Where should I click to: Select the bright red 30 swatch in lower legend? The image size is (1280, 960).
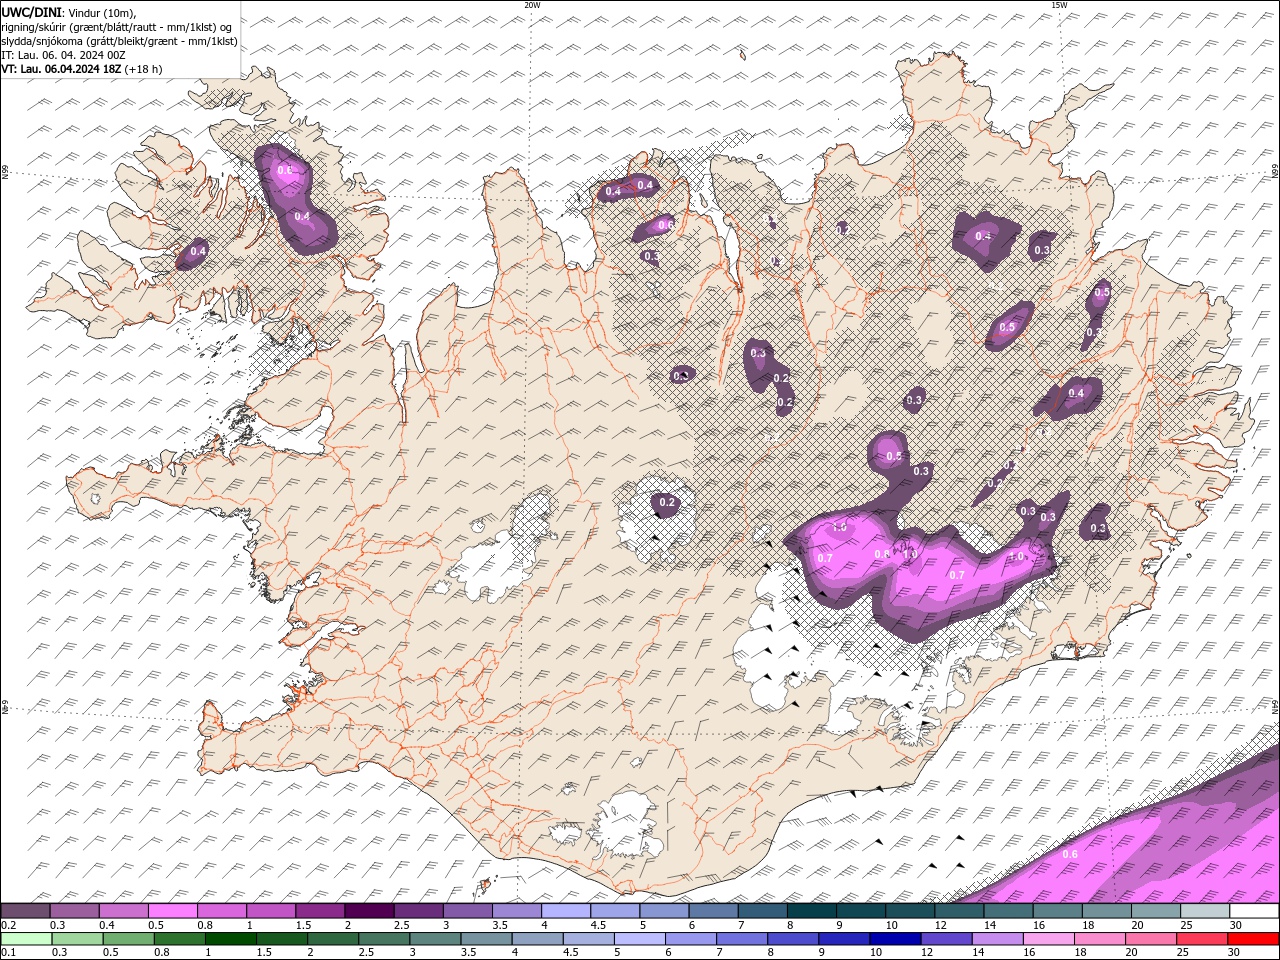tap(1254, 939)
